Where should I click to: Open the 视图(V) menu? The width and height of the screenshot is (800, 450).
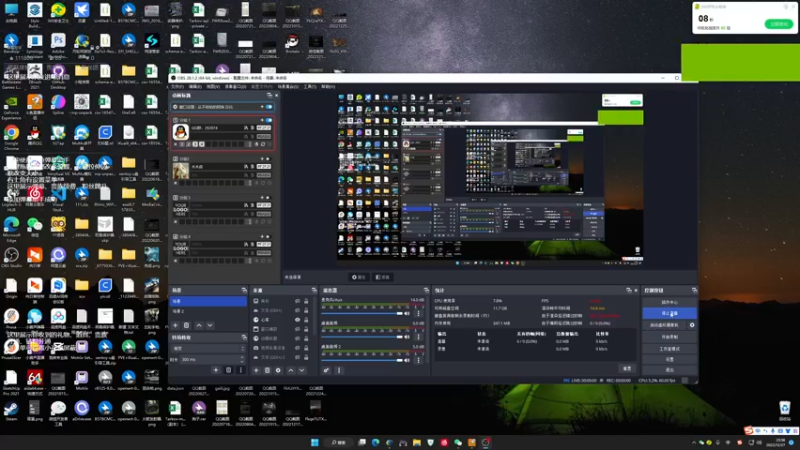pos(213,87)
